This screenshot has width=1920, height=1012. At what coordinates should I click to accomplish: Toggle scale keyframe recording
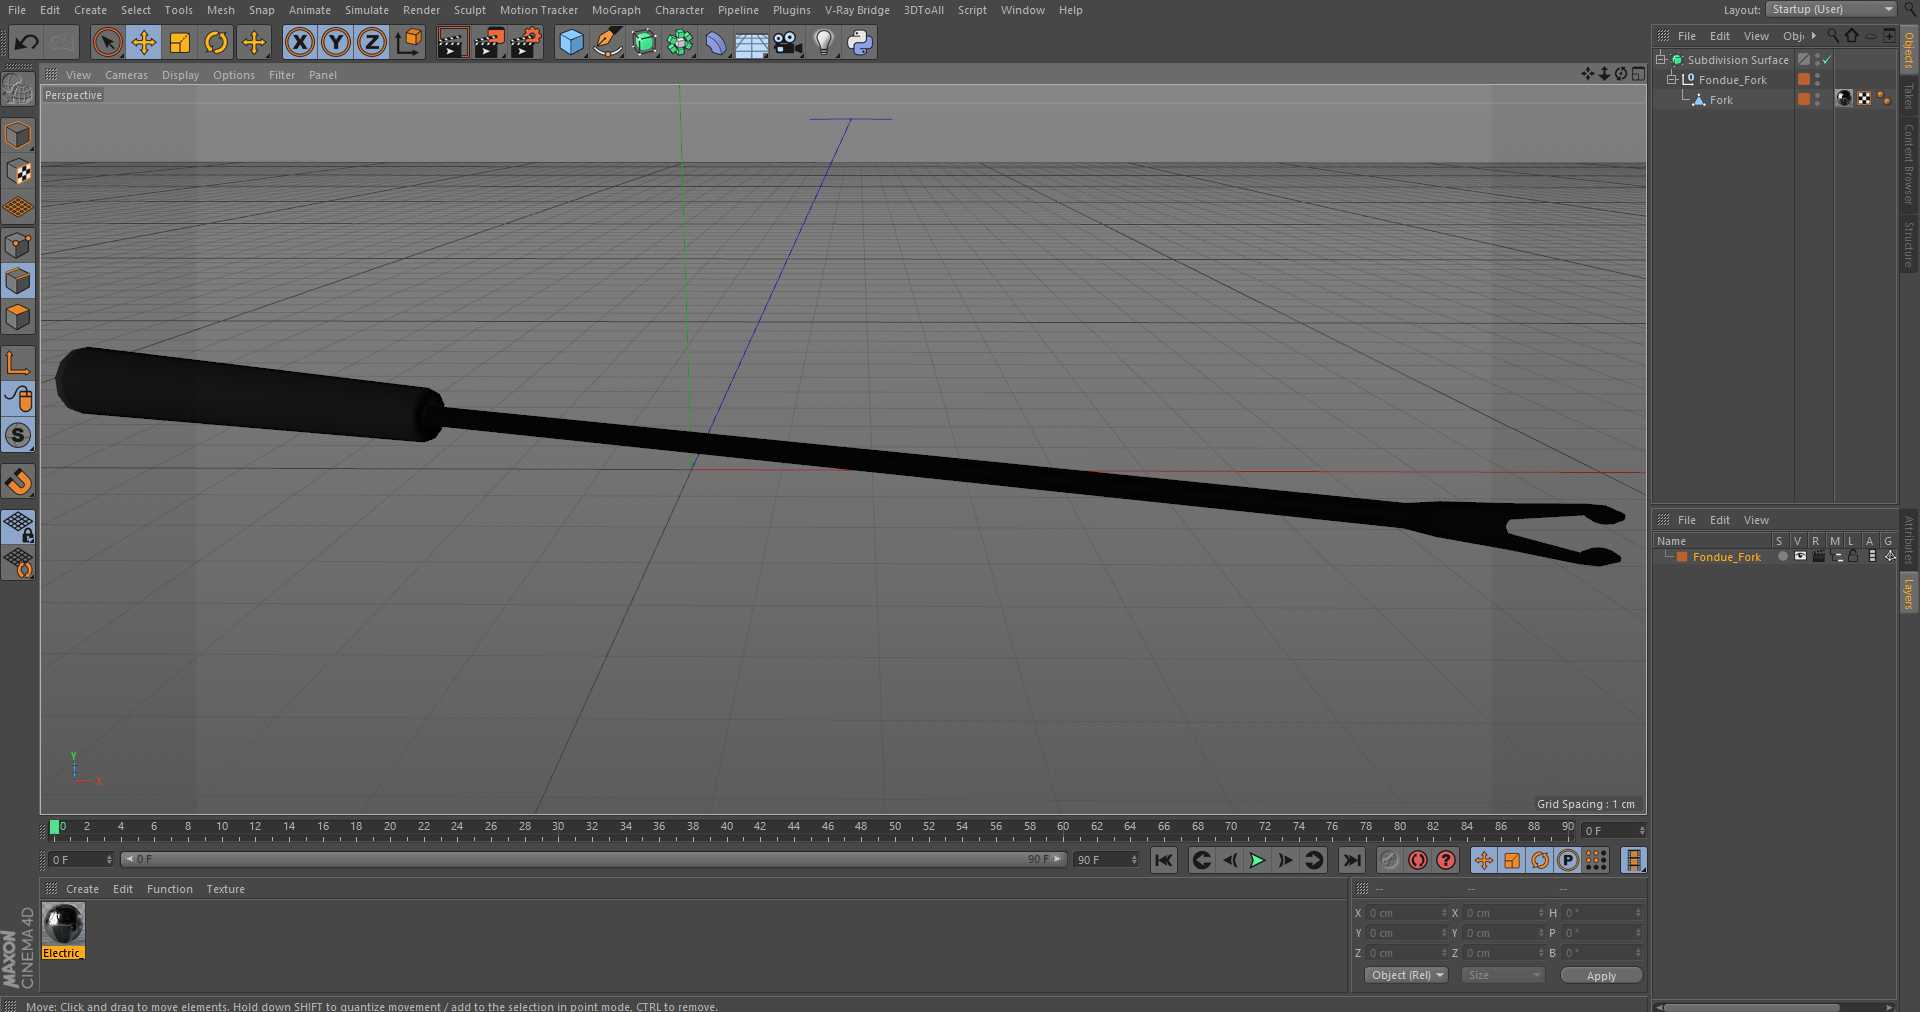1512,860
